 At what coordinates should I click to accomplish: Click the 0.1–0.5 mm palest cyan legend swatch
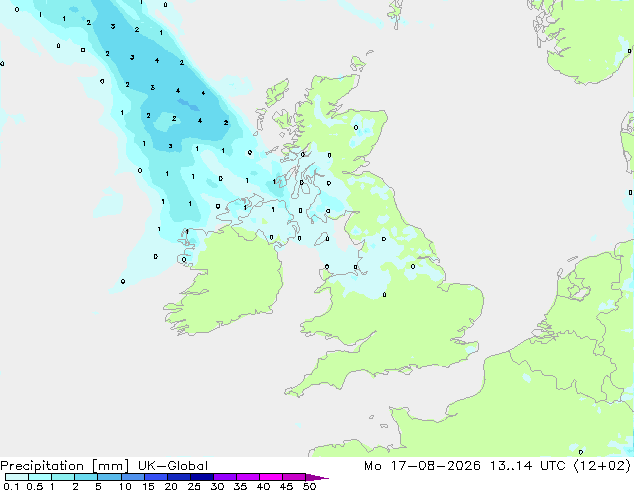click(17, 477)
